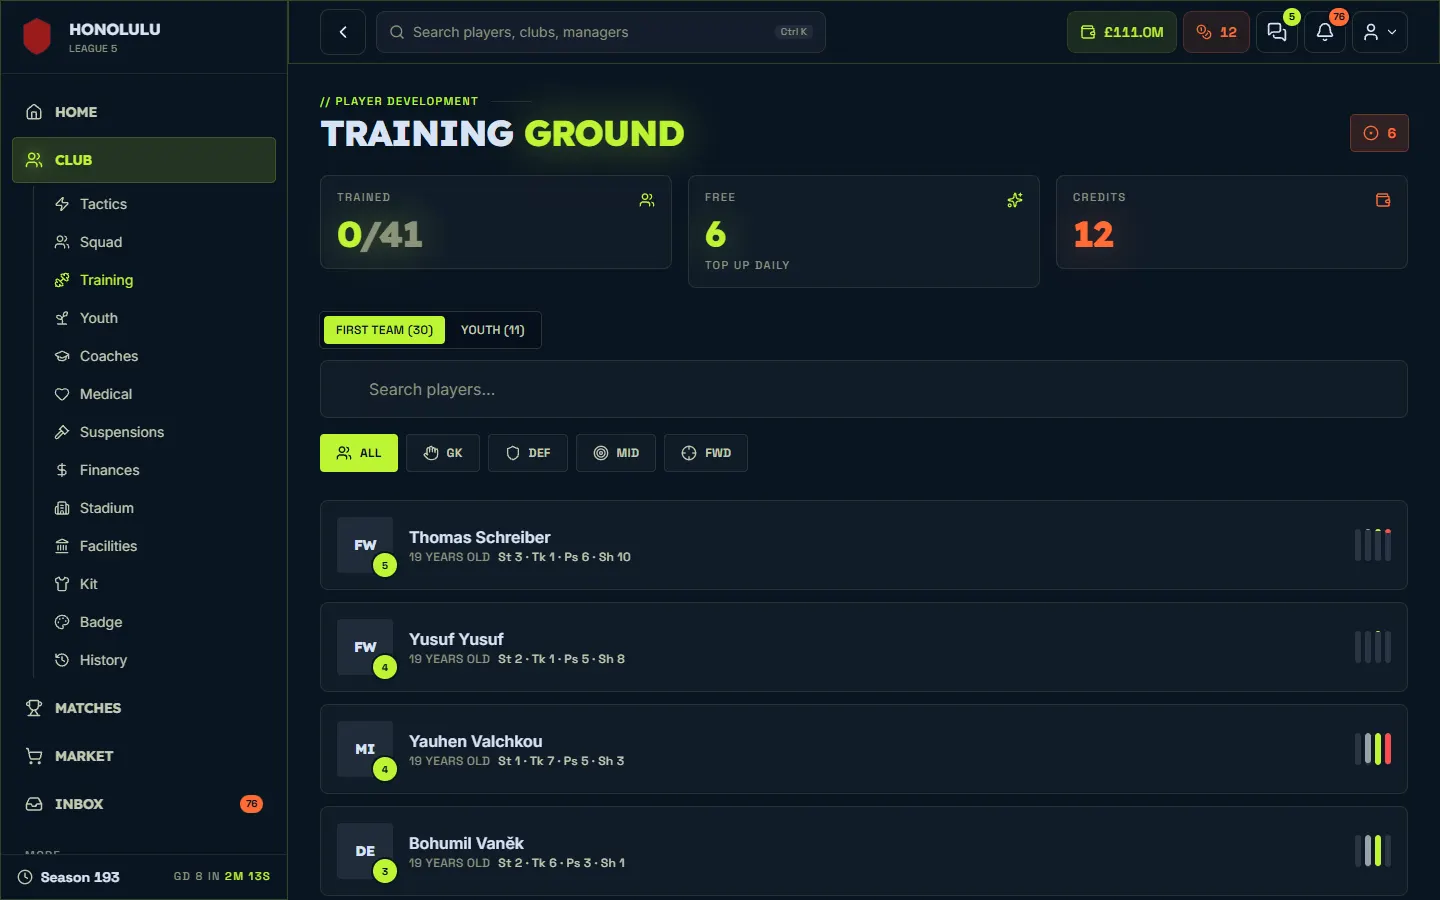Click Bohumil Vaněk's attribute bars
This screenshot has height=900, width=1440.
point(1373,851)
